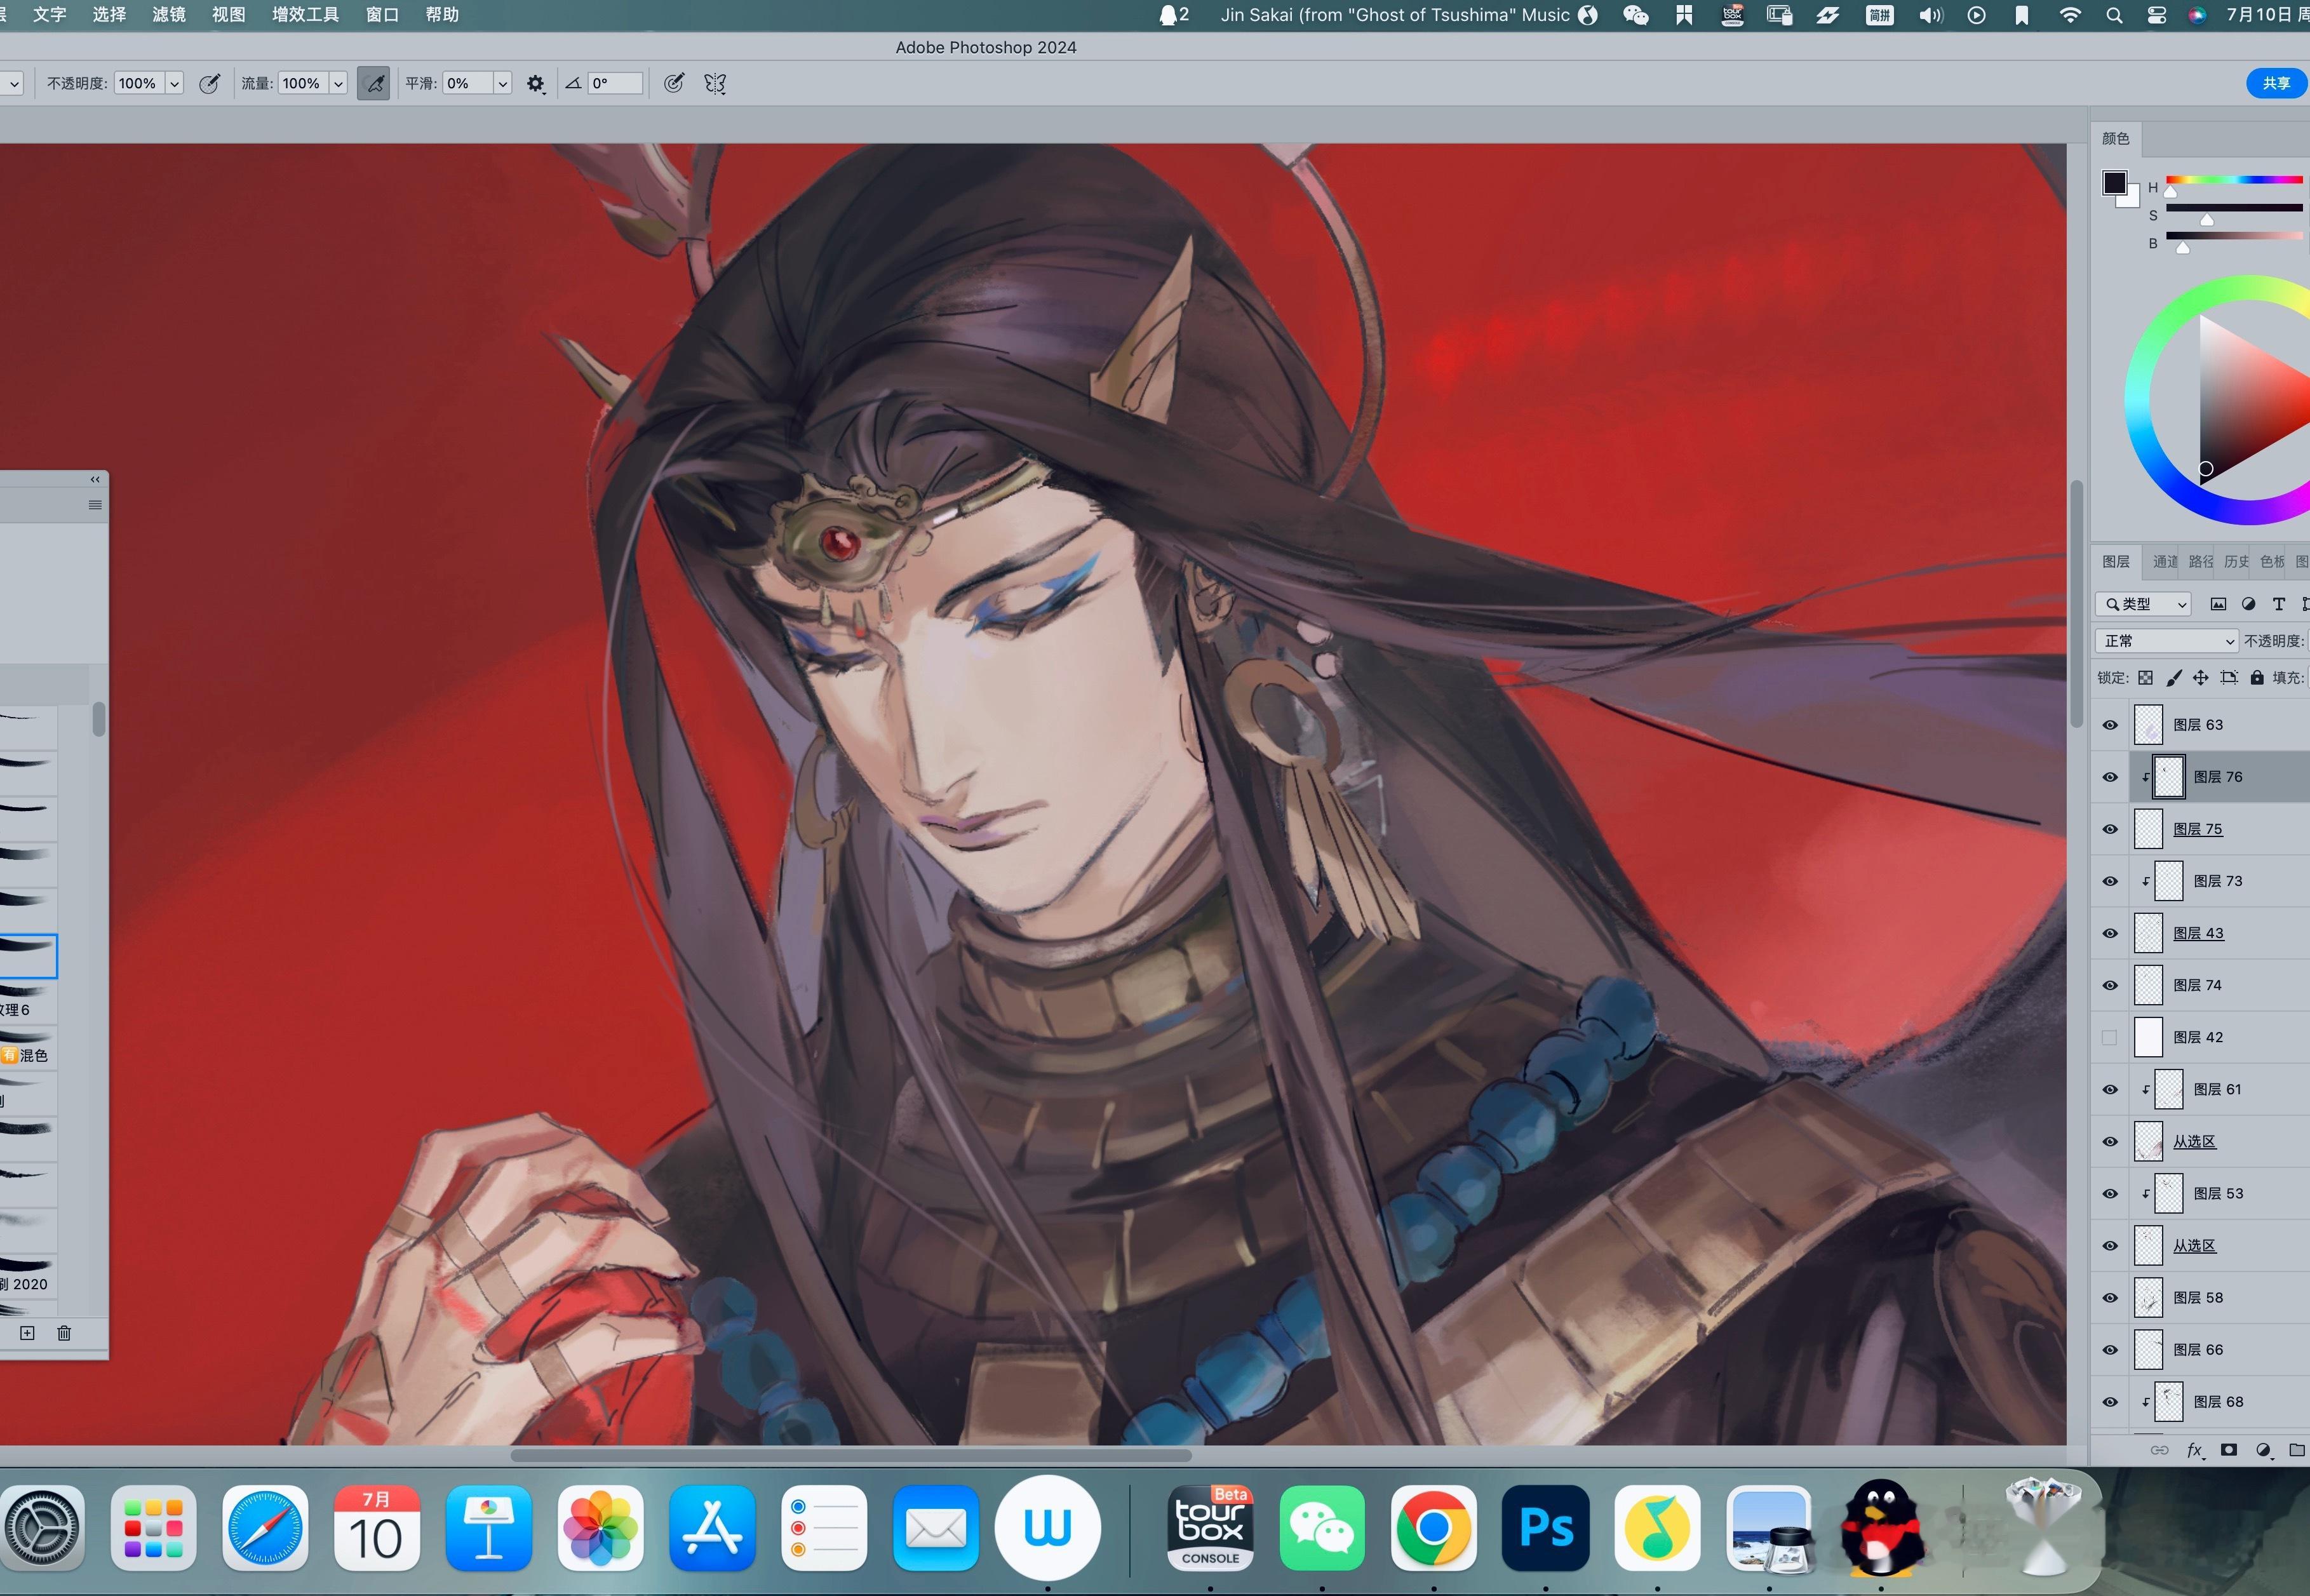This screenshot has height=1596, width=2310.
Task: Open the 平滑 smoothing dropdown arrow
Action: (503, 84)
